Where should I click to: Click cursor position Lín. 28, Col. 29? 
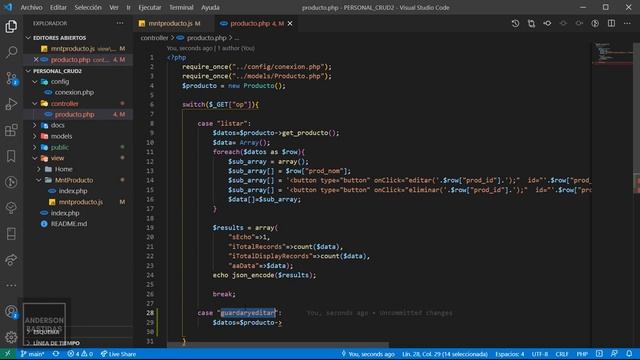tap(445, 354)
